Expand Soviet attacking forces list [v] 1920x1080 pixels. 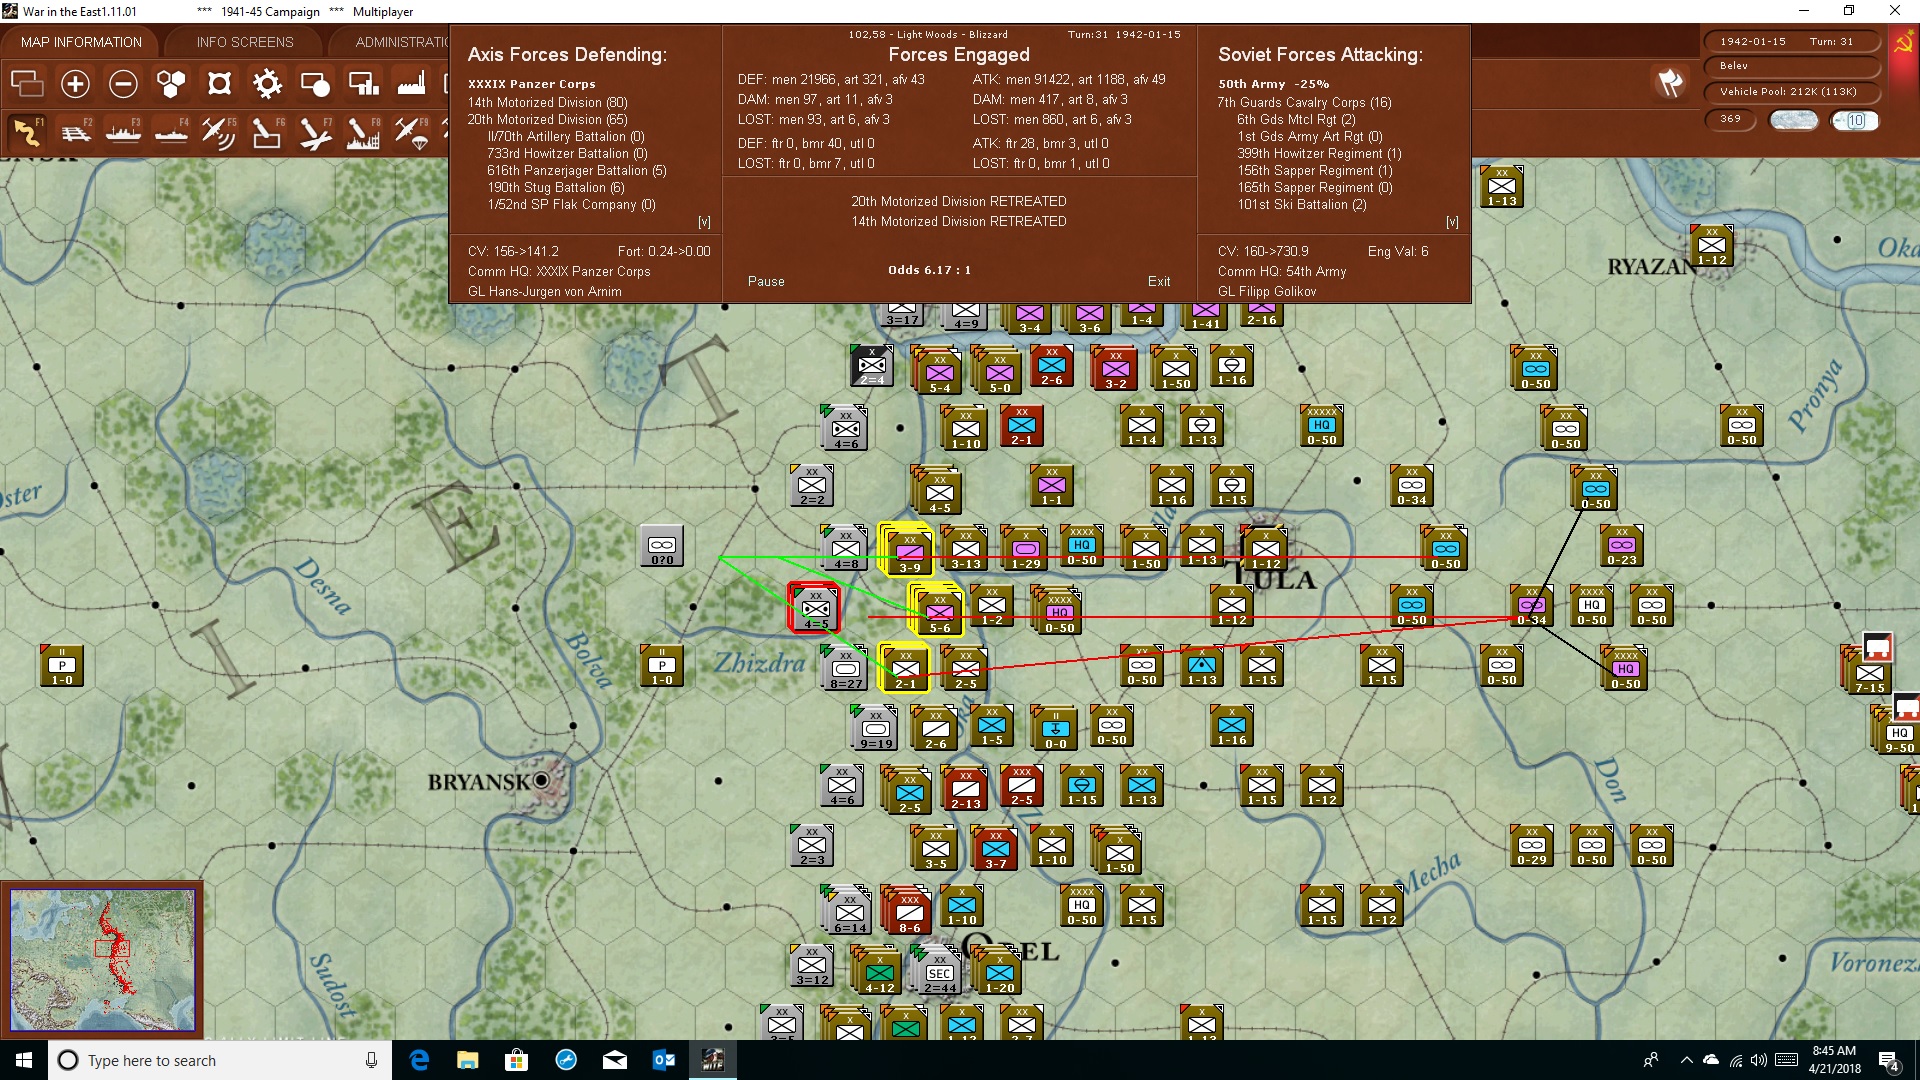[1452, 222]
